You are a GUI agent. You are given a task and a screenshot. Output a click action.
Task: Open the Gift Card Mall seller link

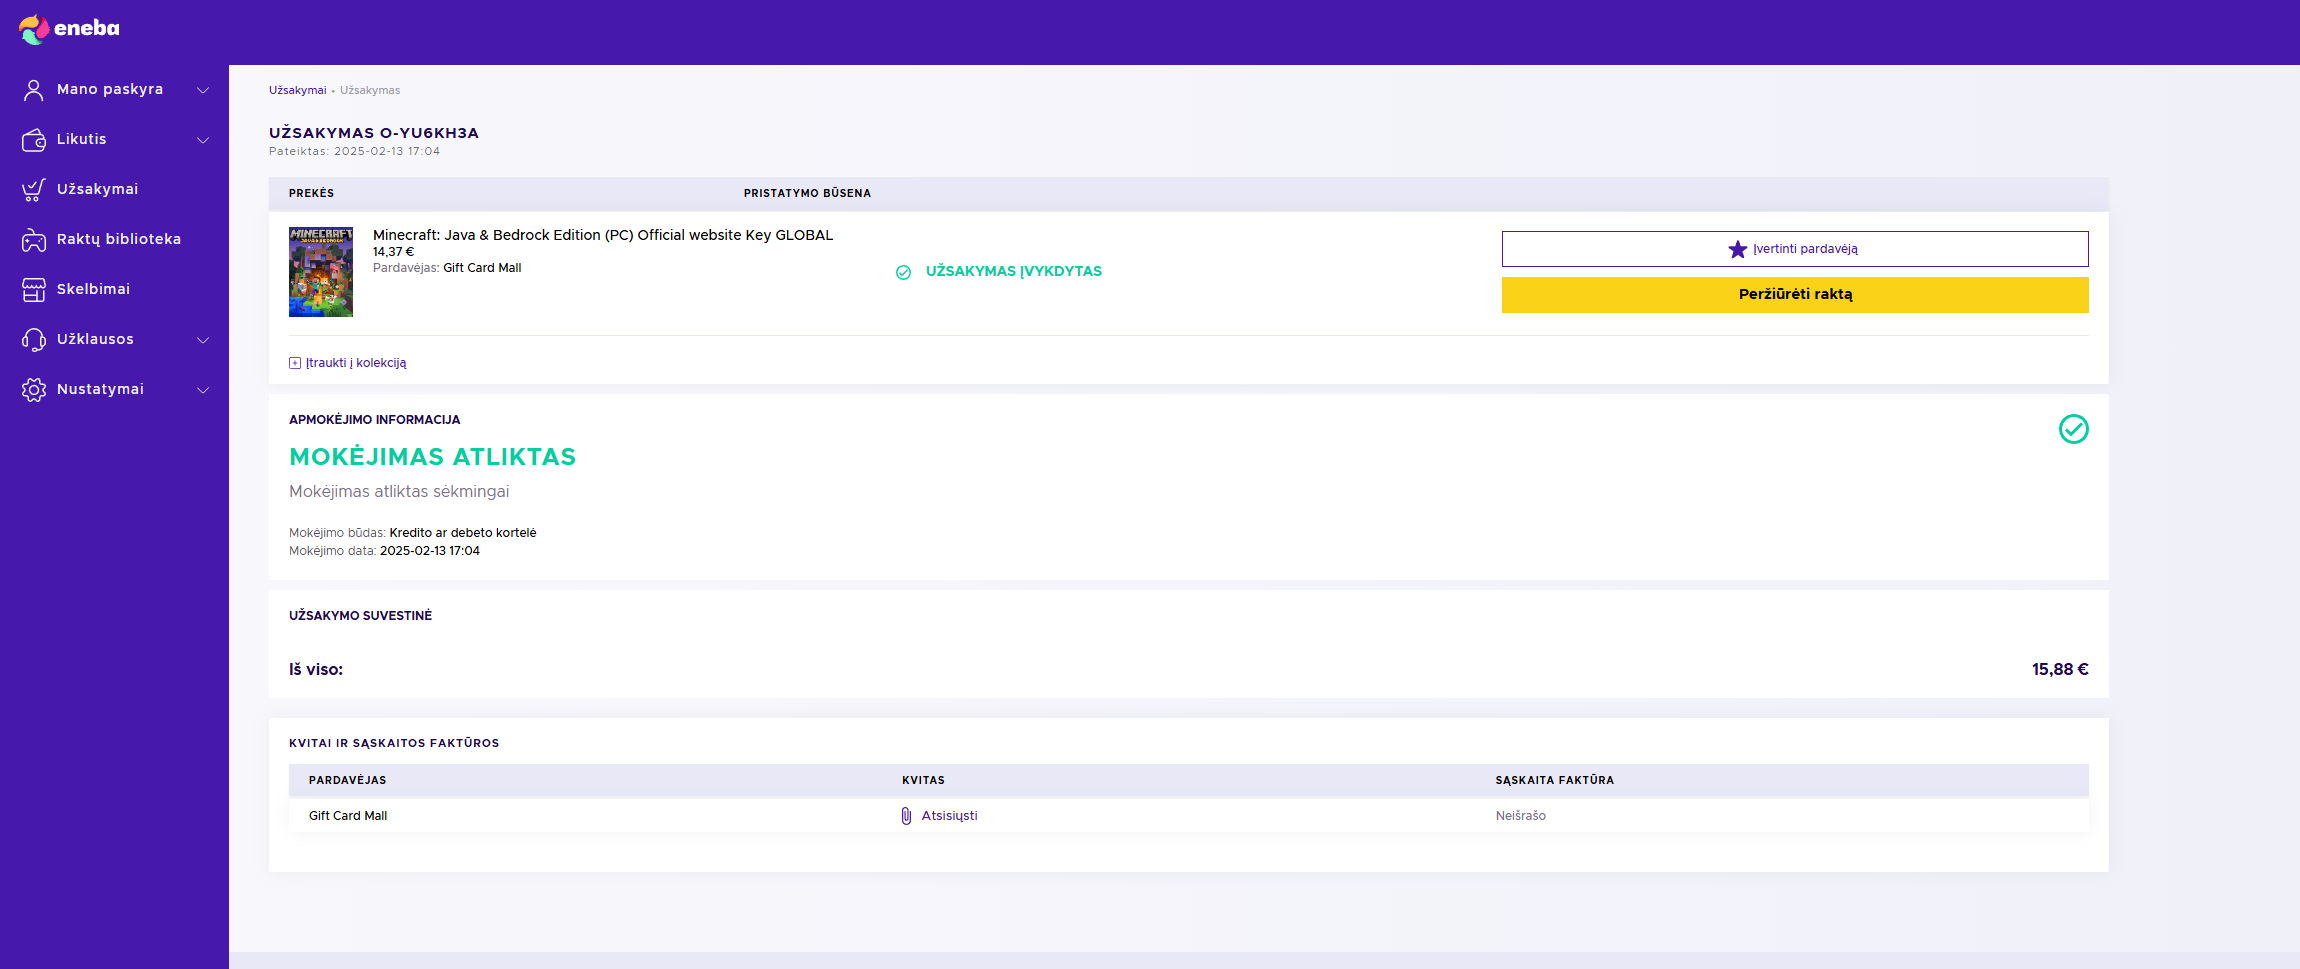pos(482,268)
